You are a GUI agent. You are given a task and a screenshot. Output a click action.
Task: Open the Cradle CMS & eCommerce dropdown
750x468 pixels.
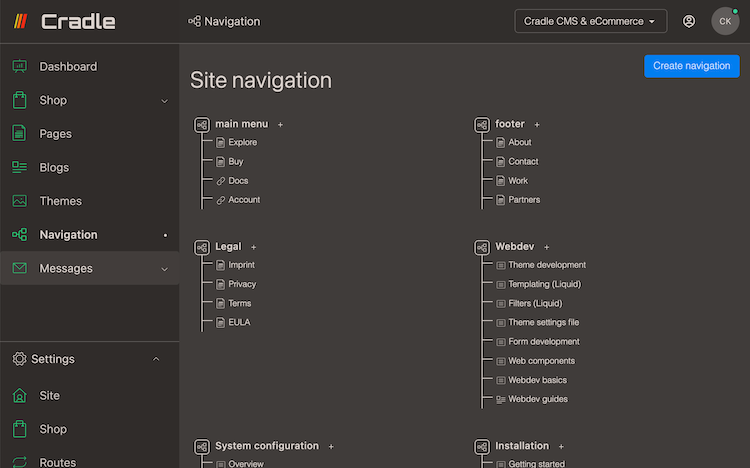590,21
